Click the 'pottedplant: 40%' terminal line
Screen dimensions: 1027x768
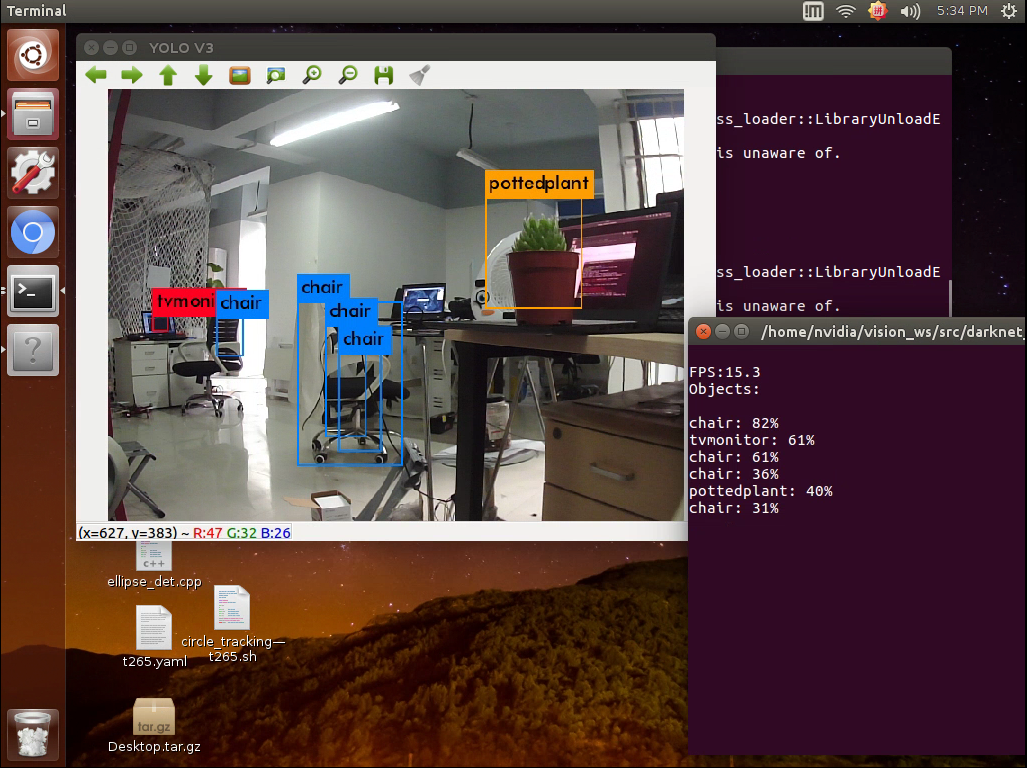(760, 491)
